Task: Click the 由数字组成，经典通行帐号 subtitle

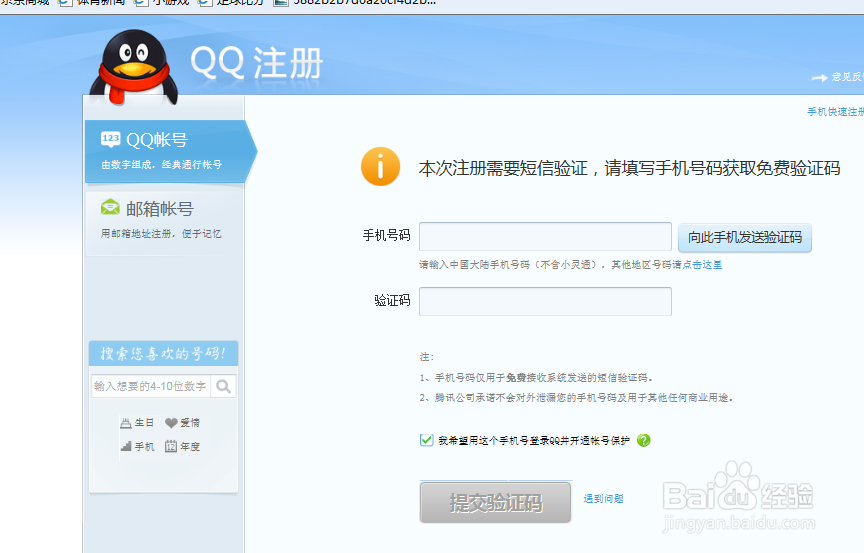Action: (161, 165)
